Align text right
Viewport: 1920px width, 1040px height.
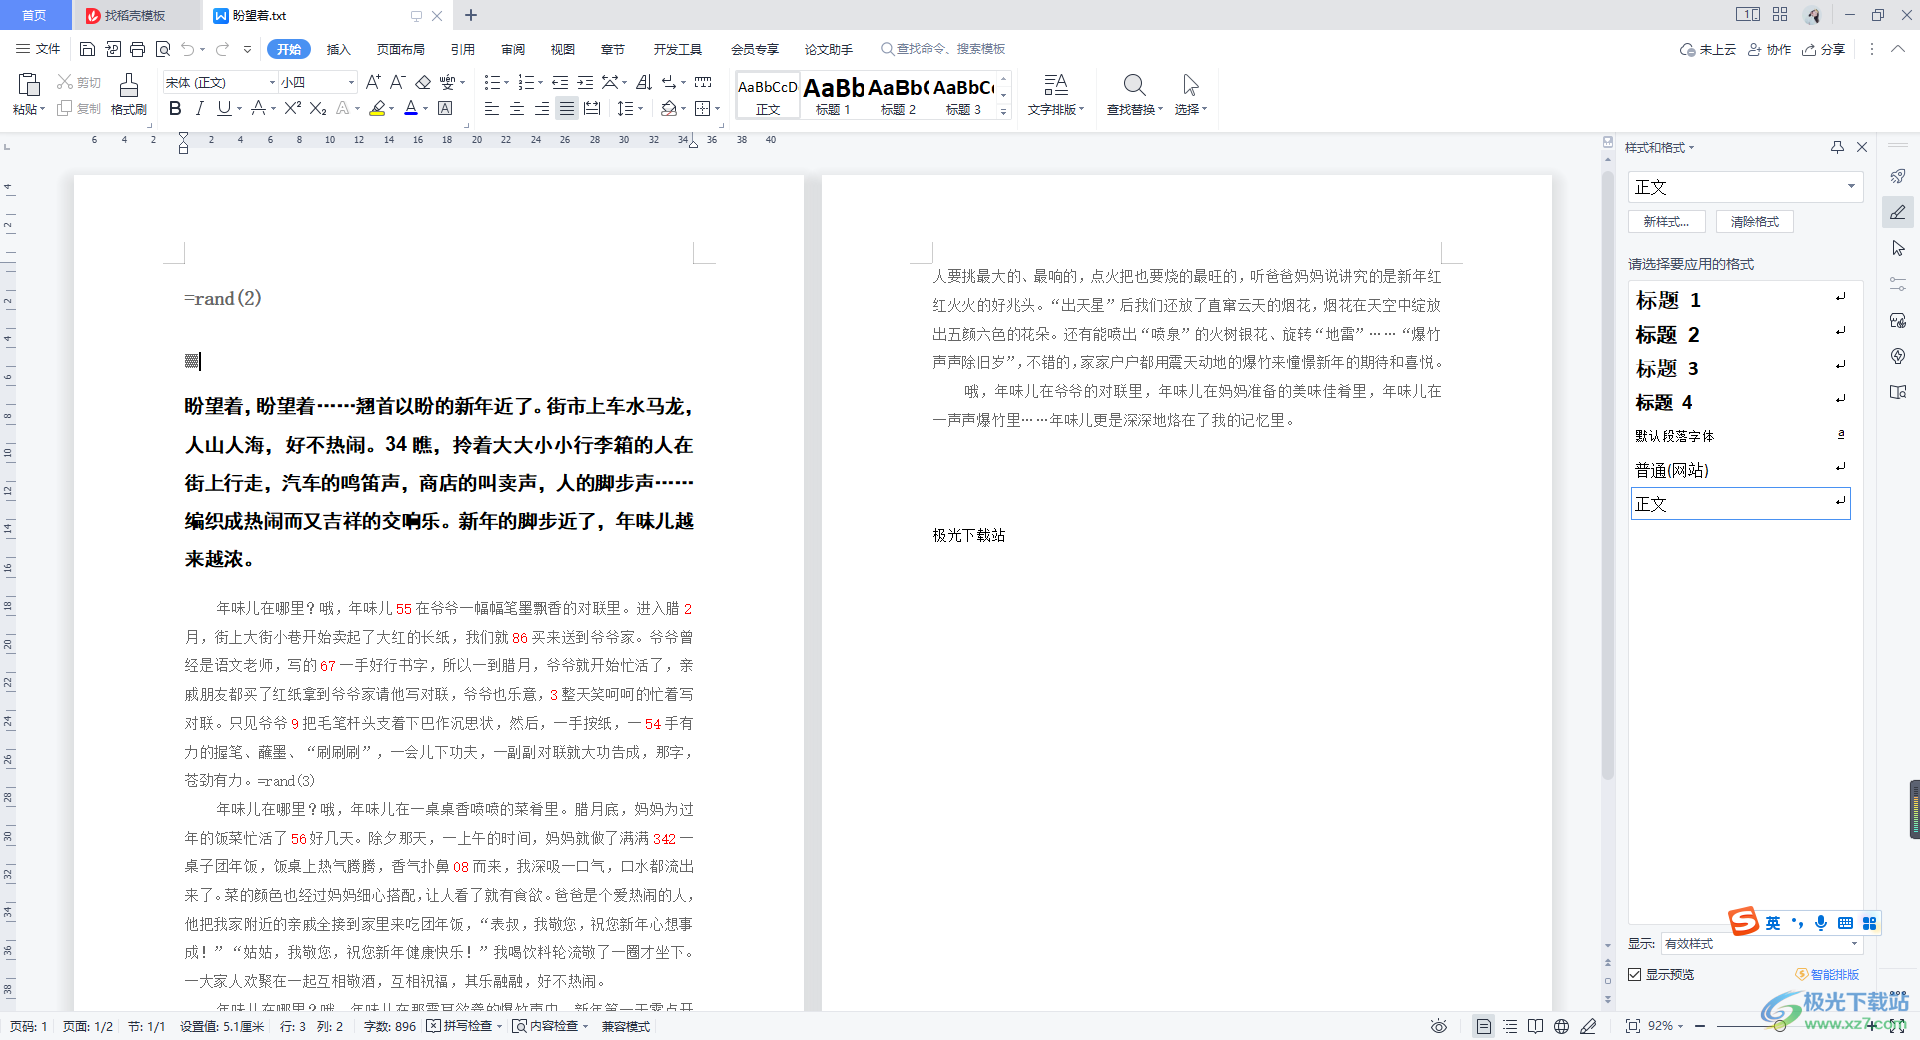tap(542, 108)
